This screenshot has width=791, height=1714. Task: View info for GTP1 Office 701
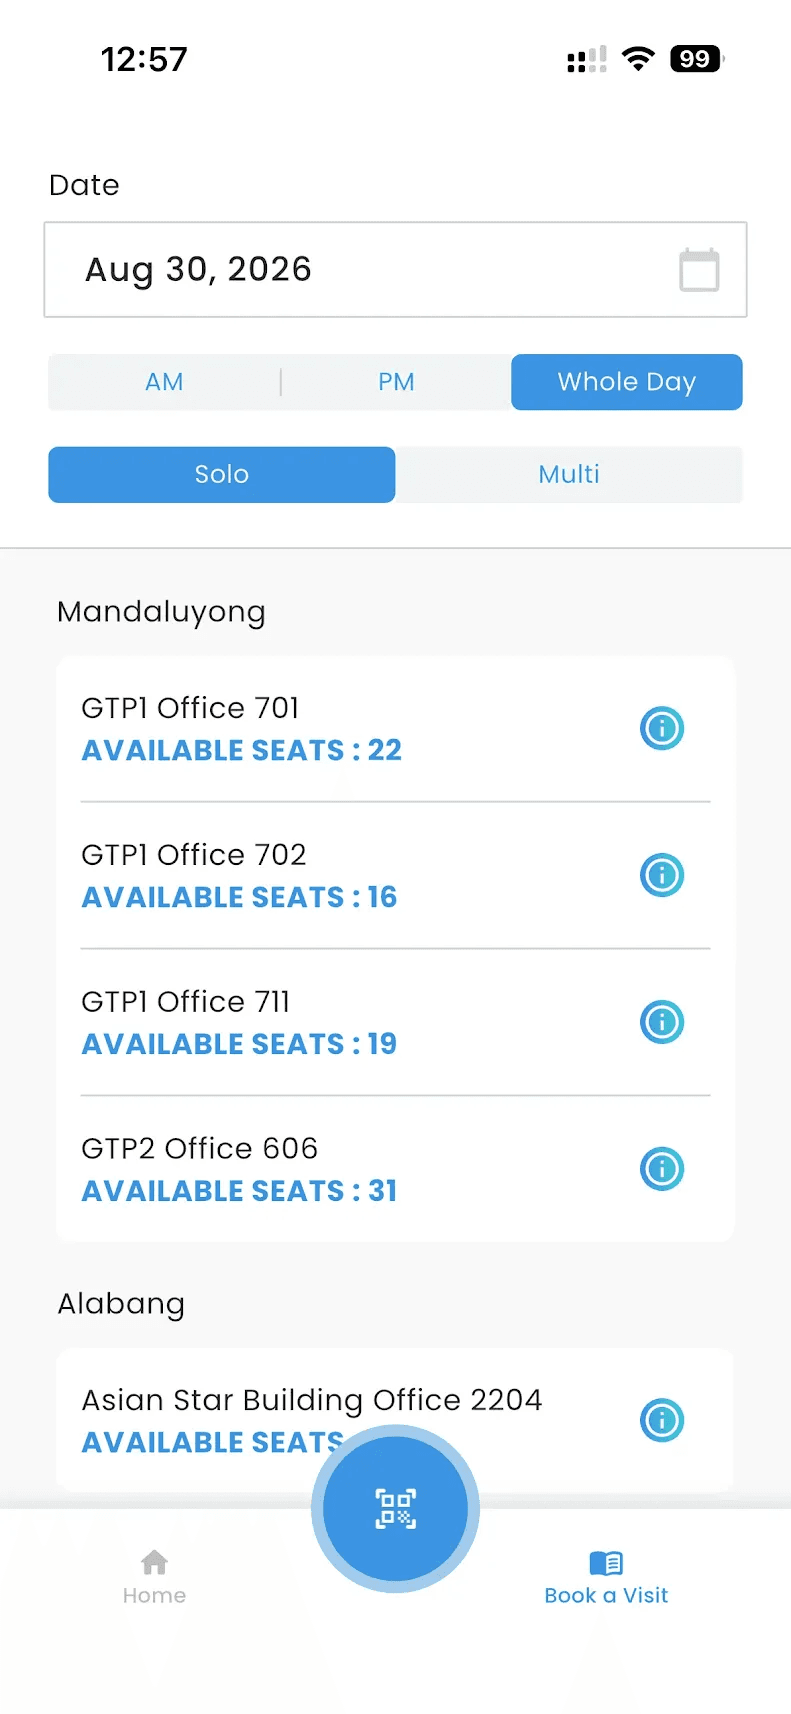[662, 728]
